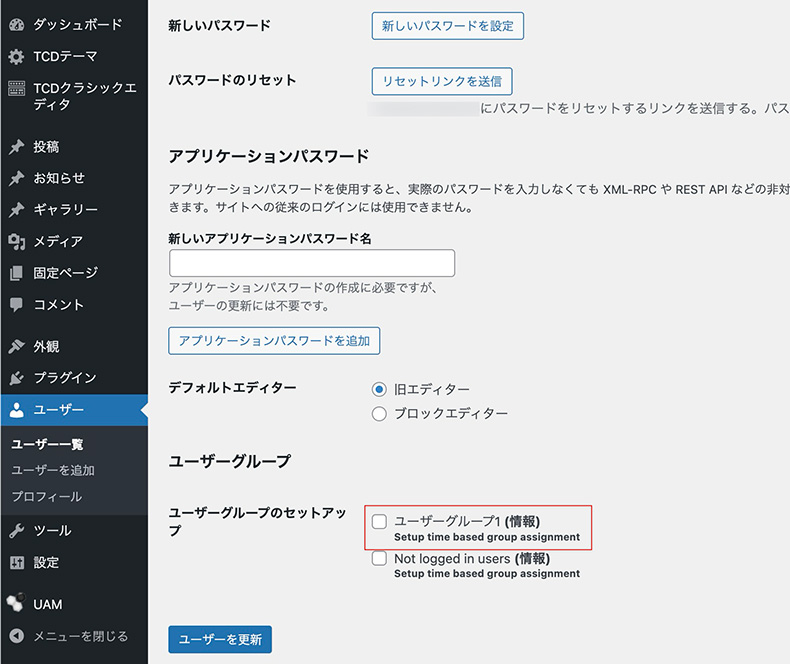This screenshot has width=790, height=664.
Task: Open TCDクラシックエディタ menu item
Action: coord(74,96)
